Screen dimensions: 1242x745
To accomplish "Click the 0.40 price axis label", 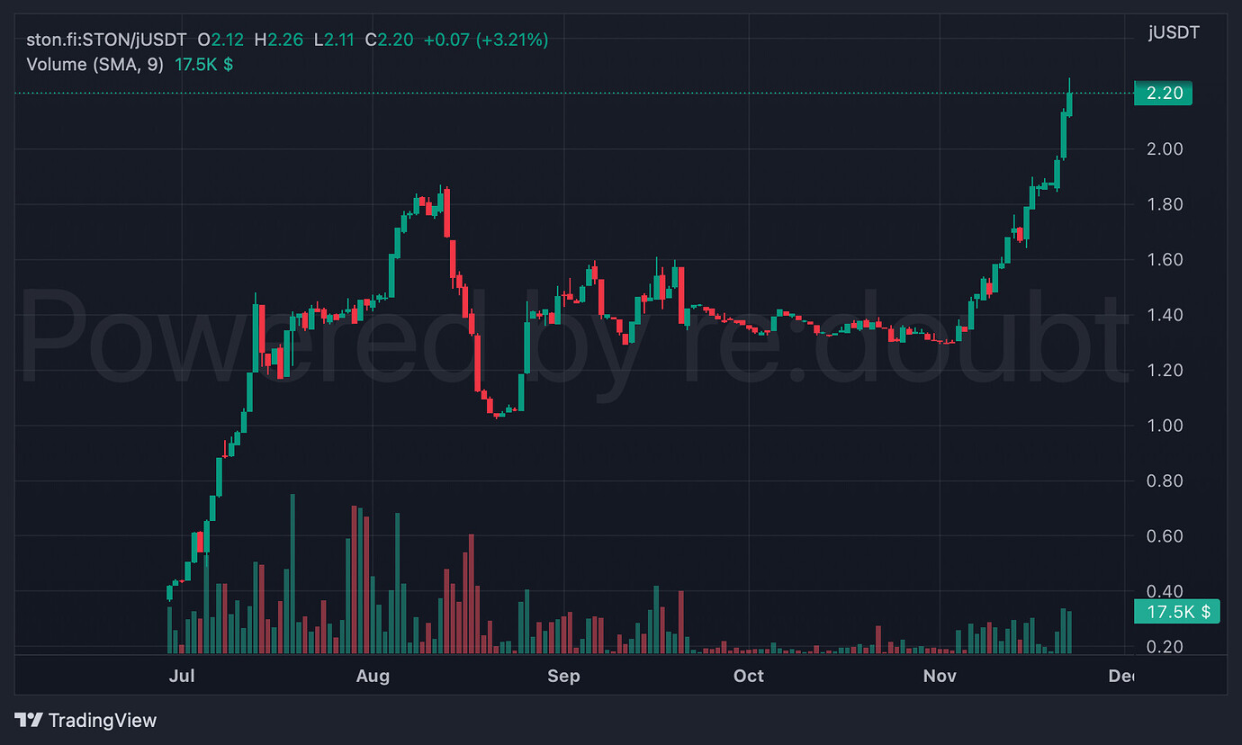I will pyautogui.click(x=1165, y=592).
